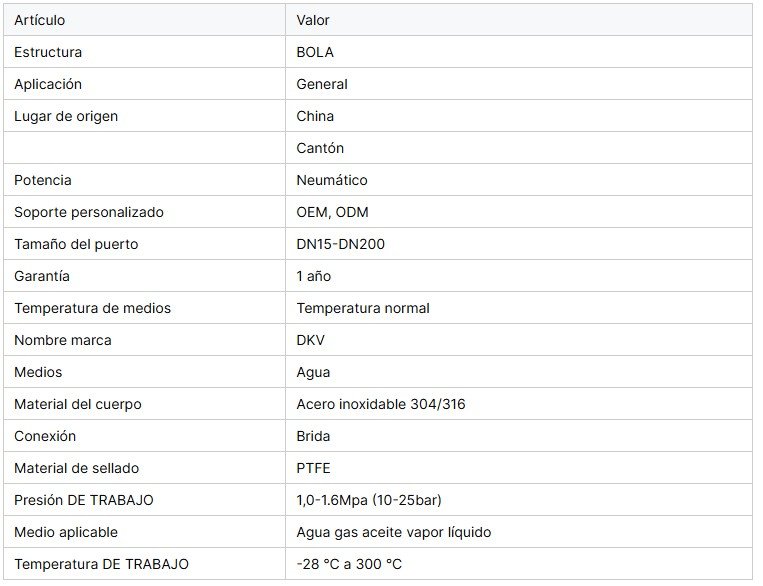Select 'Acero inoxidable 304/316' value

381,404
